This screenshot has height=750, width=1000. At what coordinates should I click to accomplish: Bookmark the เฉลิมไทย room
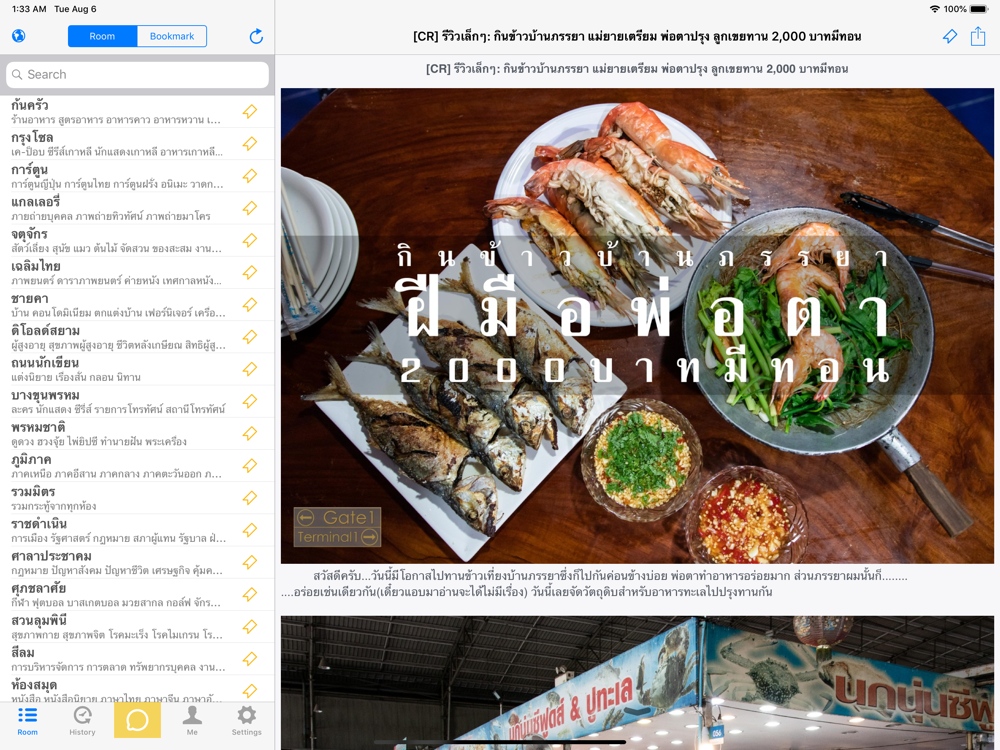click(250, 272)
